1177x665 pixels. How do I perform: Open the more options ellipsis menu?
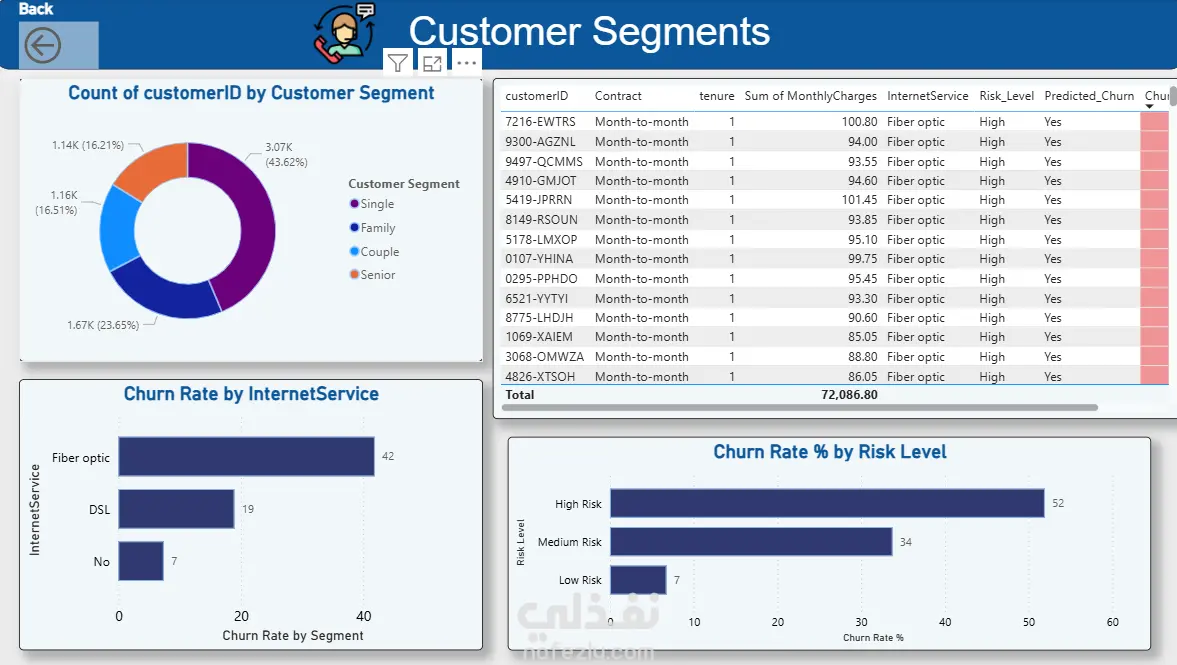pos(467,63)
